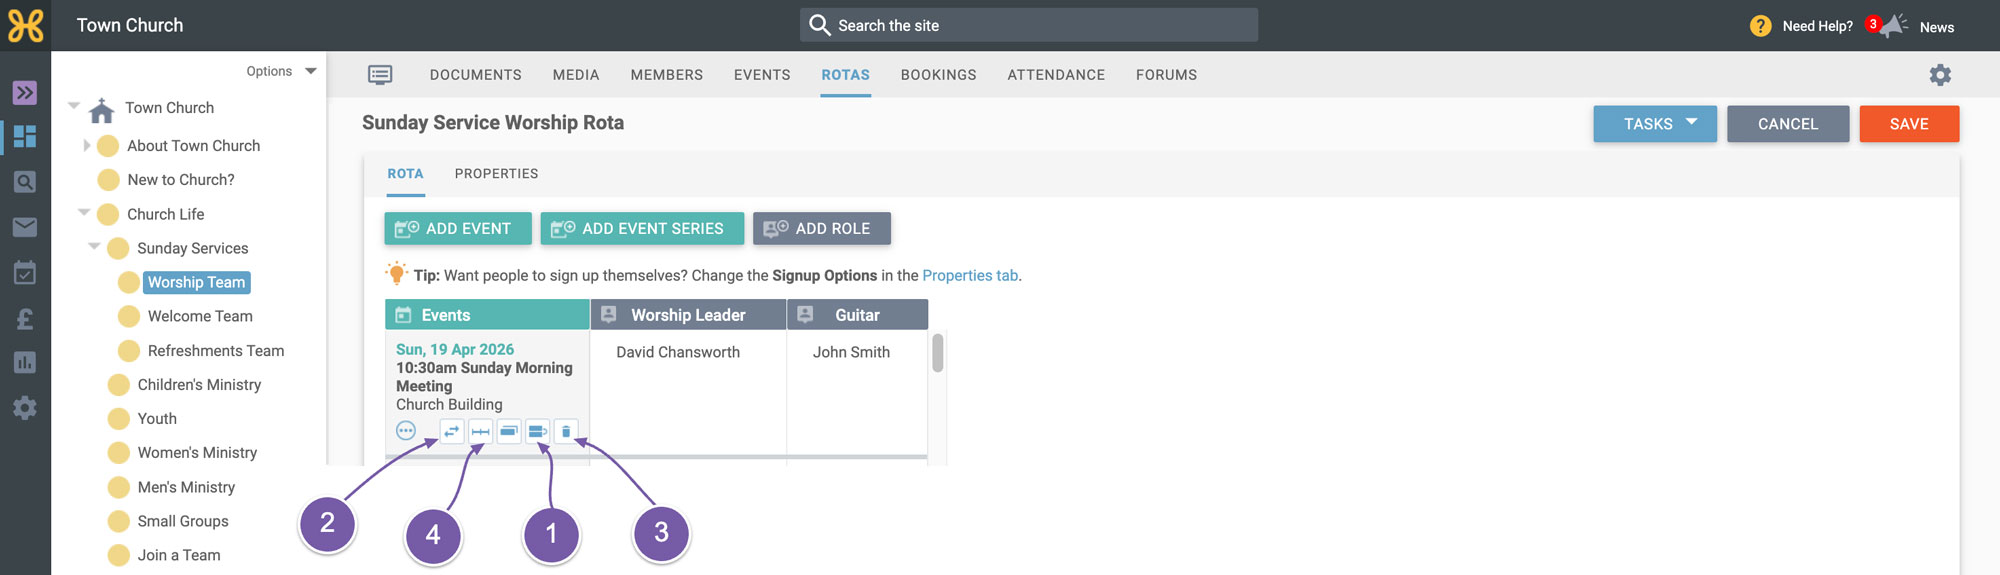Click the person icon in Guitar header
This screenshot has width=2000, height=575.
point(805,314)
